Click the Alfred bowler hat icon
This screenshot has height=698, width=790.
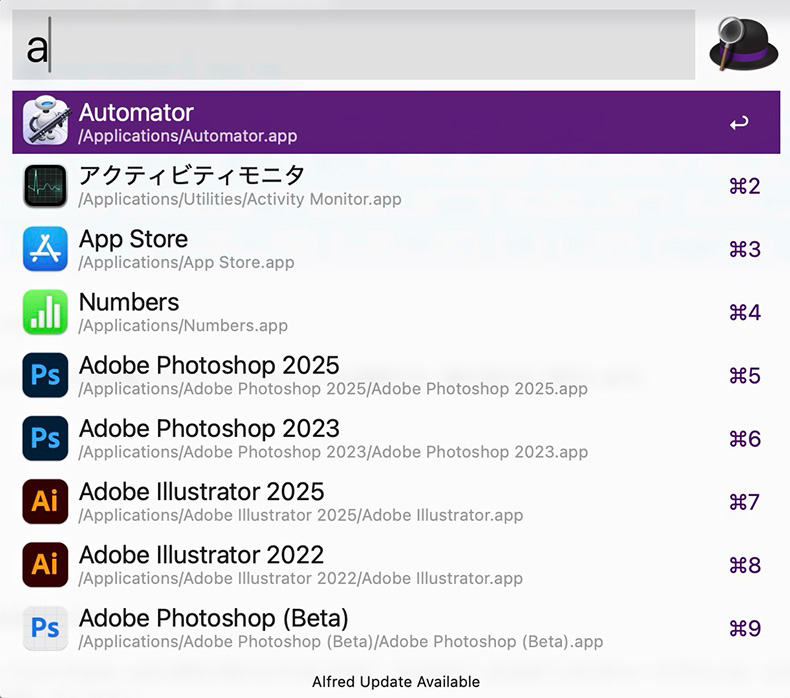[743, 44]
